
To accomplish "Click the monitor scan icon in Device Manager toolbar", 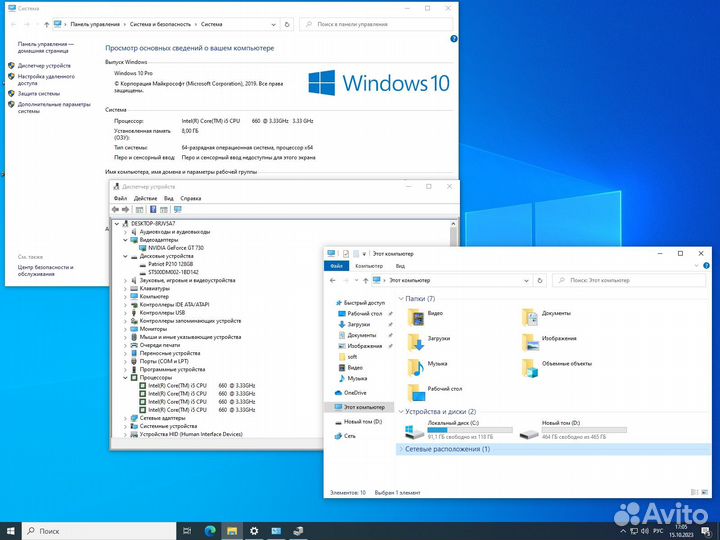I will pyautogui.click(x=178, y=209).
